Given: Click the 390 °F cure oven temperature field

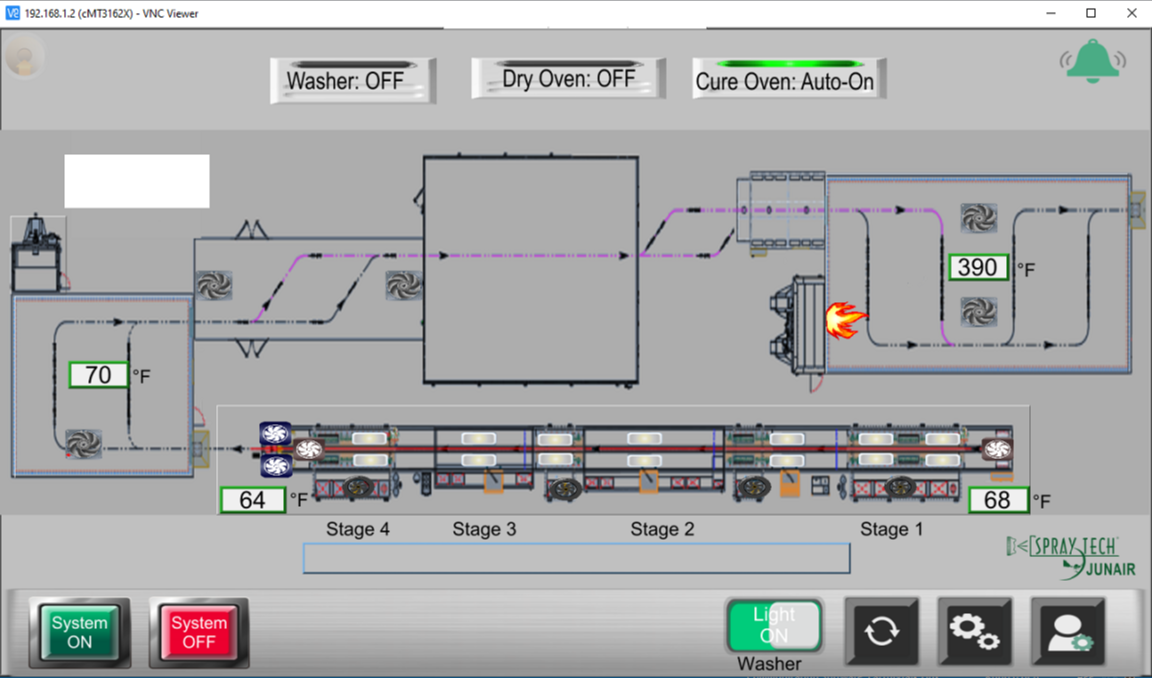Looking at the screenshot, I should pyautogui.click(x=977, y=267).
